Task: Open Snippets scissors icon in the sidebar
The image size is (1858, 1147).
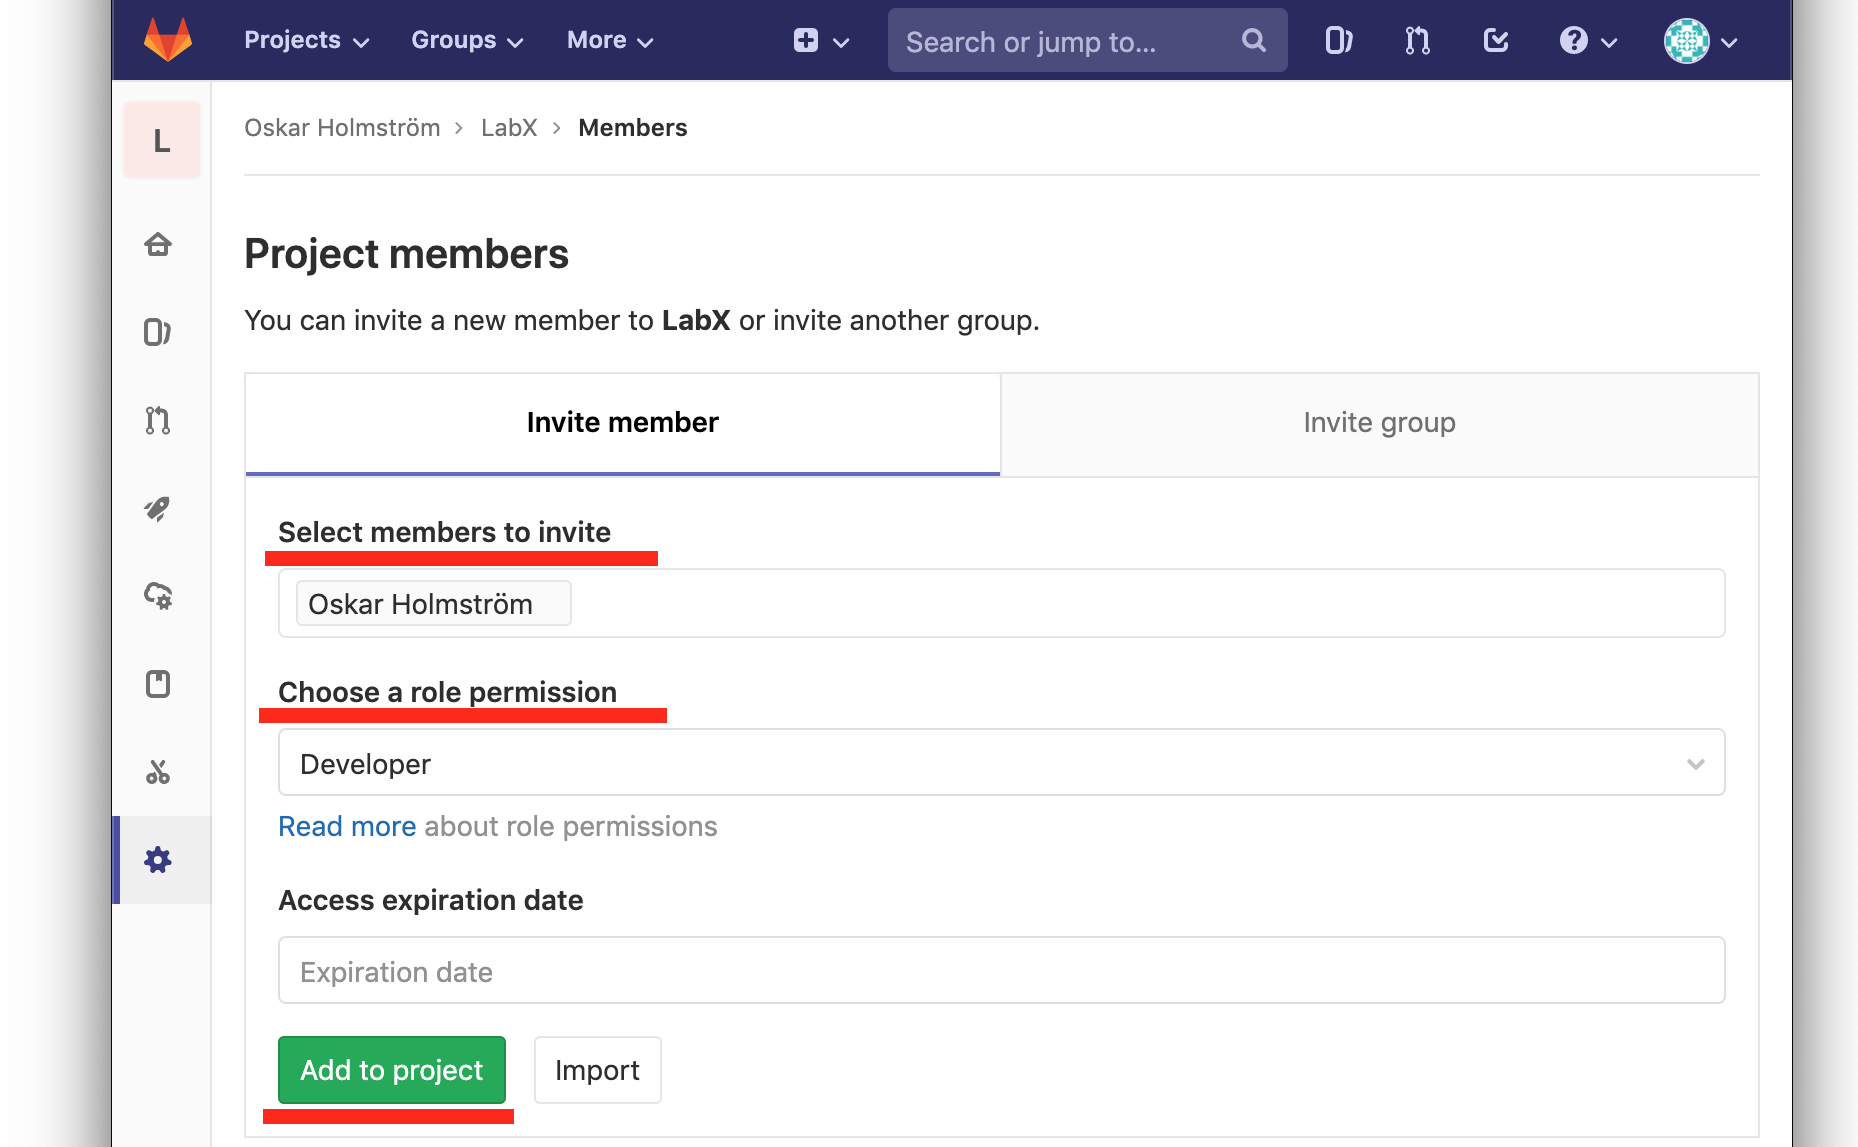Action: [158, 772]
